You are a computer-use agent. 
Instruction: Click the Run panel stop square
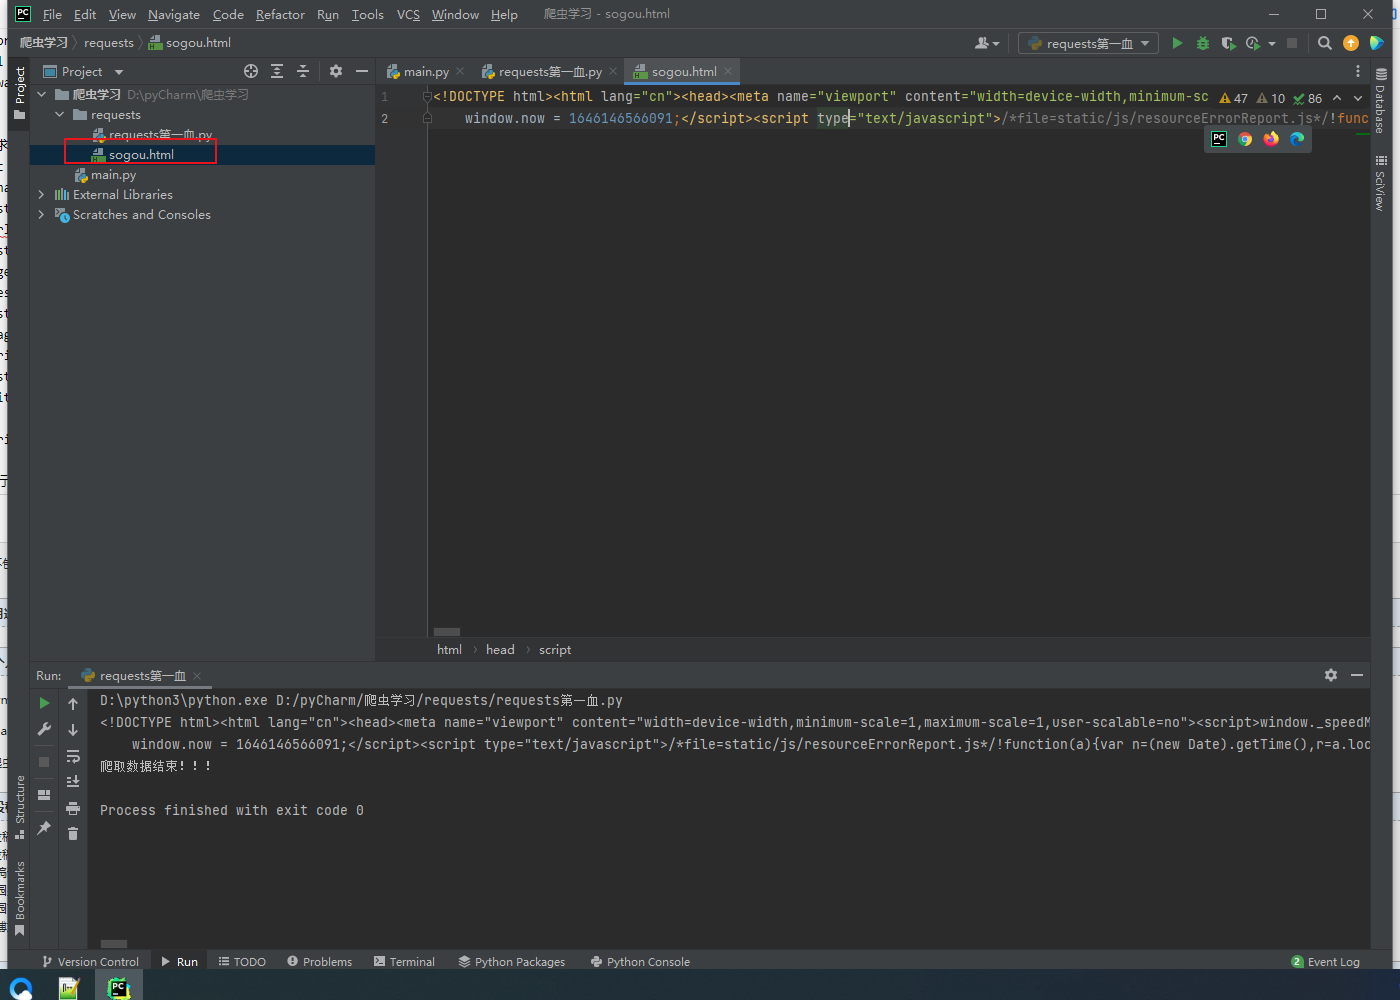tap(44, 762)
